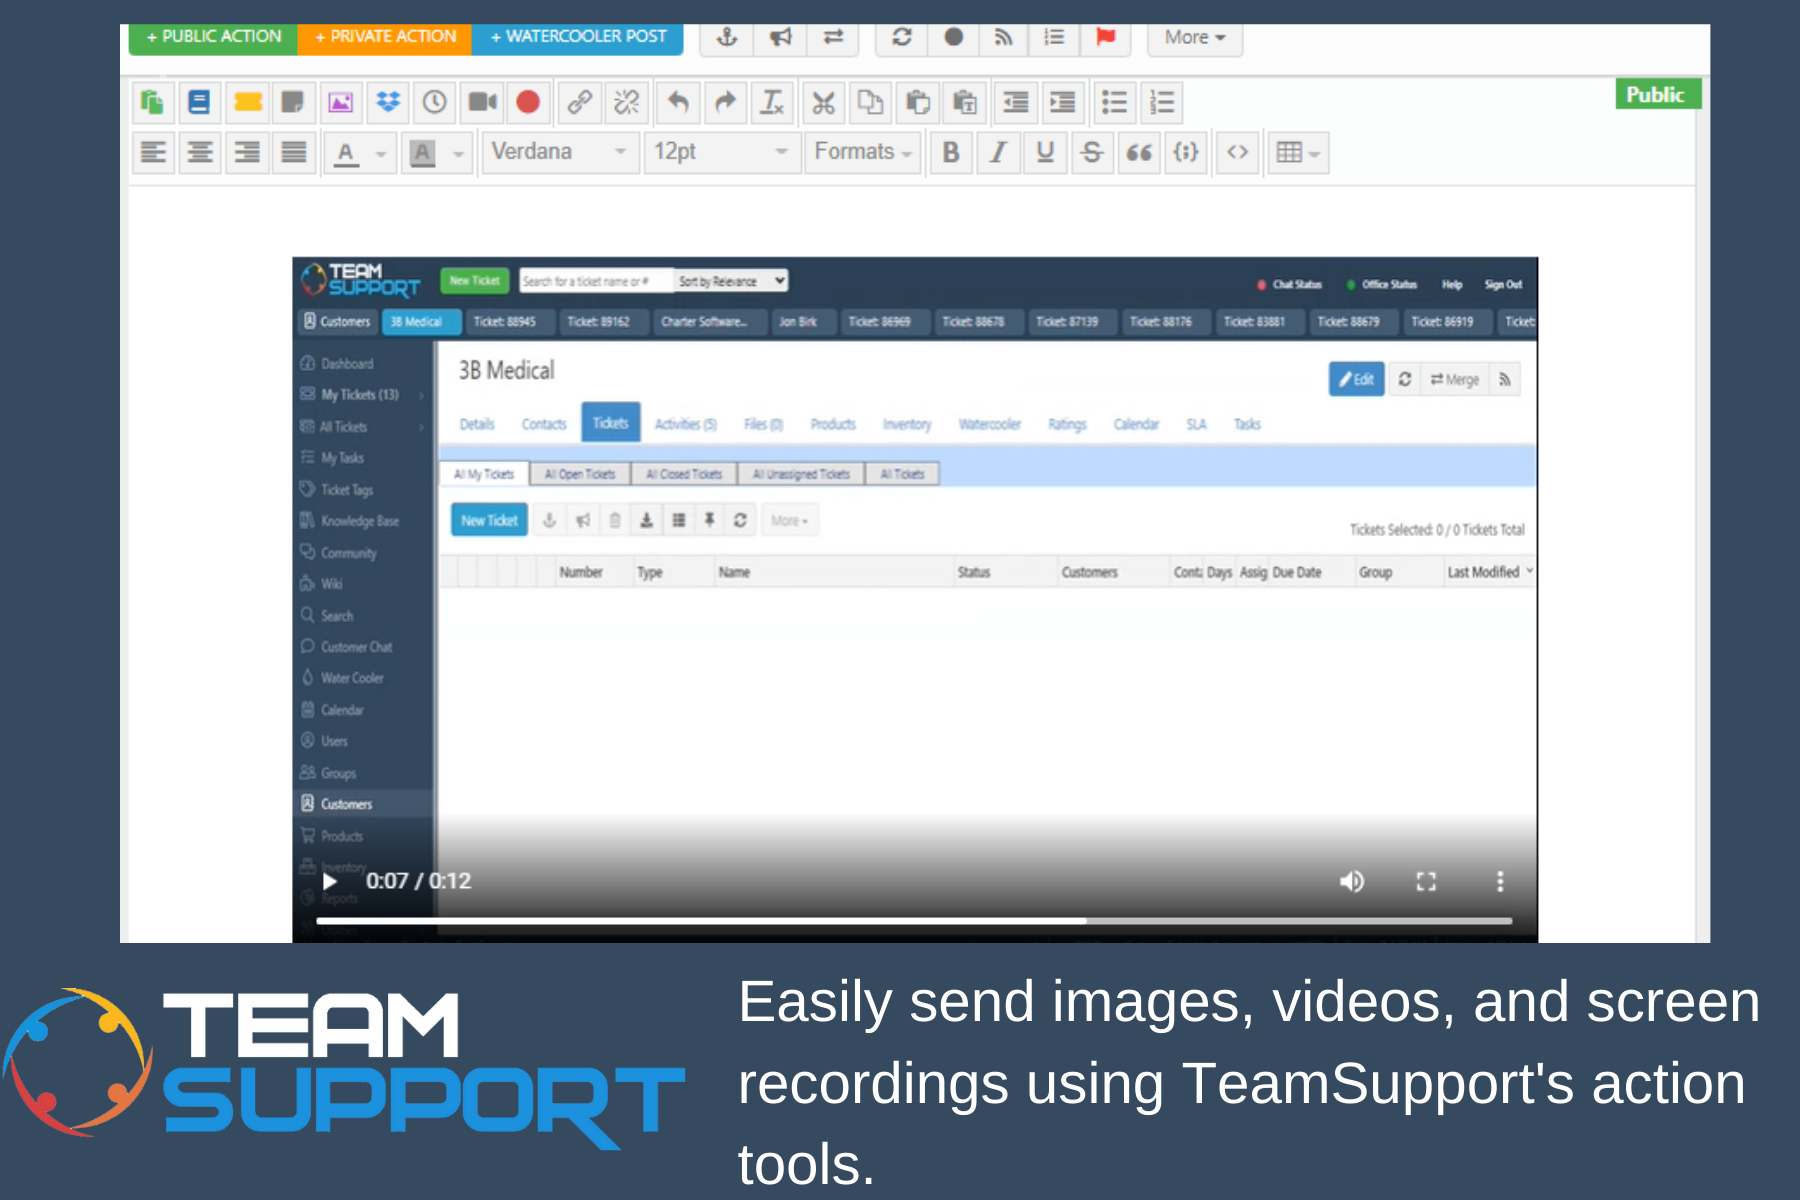The height and width of the screenshot is (1200, 1800).
Task: Click the + PRIVATE ACTION button
Action: click(x=385, y=37)
